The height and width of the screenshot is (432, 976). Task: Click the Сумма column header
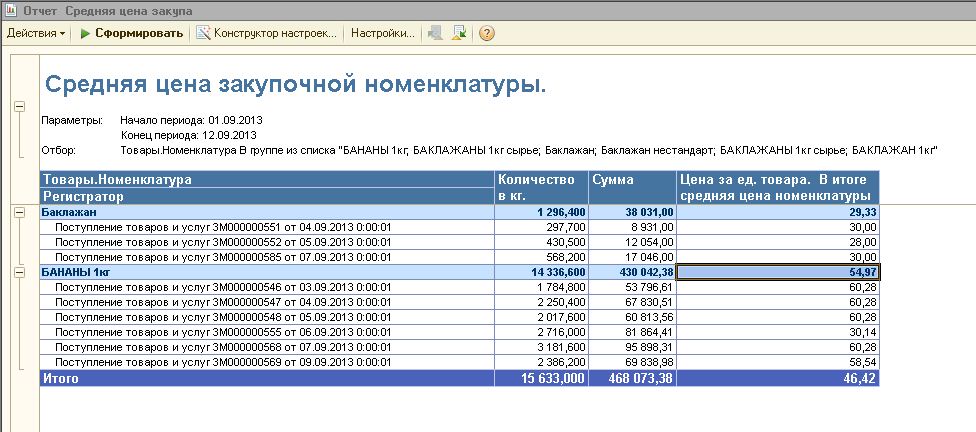click(x=632, y=188)
